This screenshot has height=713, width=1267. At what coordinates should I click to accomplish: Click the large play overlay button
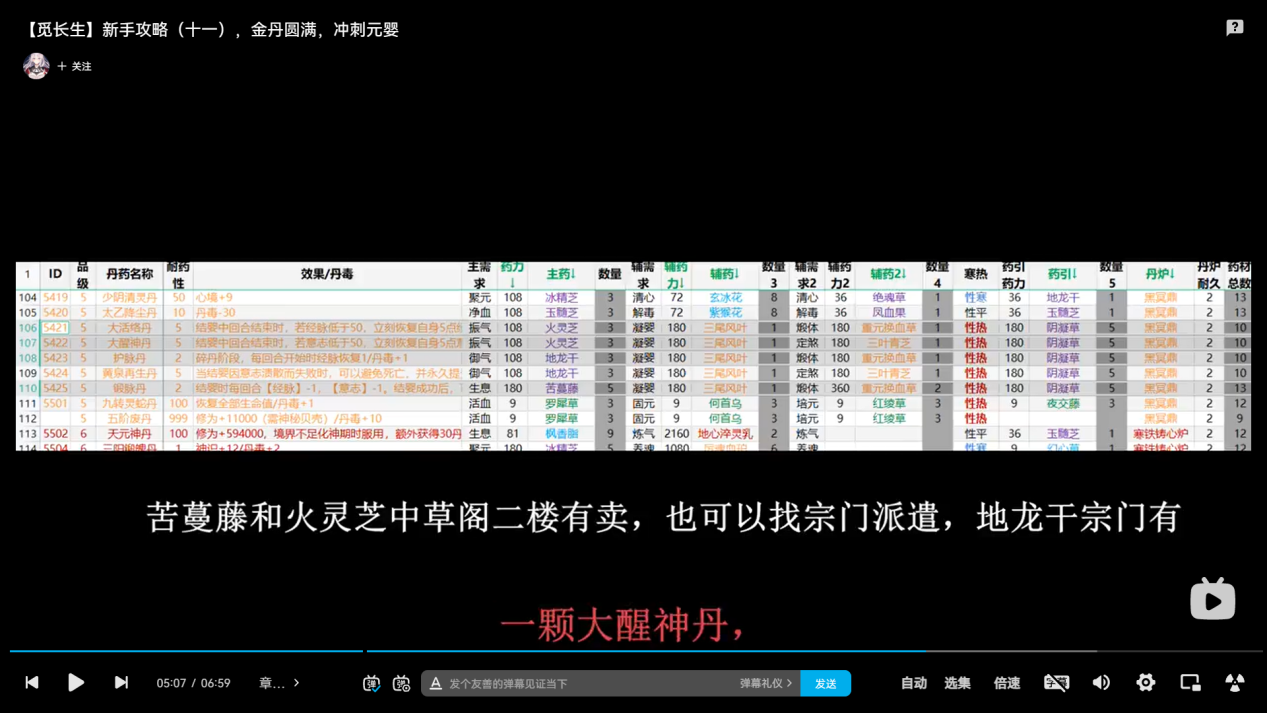(1212, 599)
